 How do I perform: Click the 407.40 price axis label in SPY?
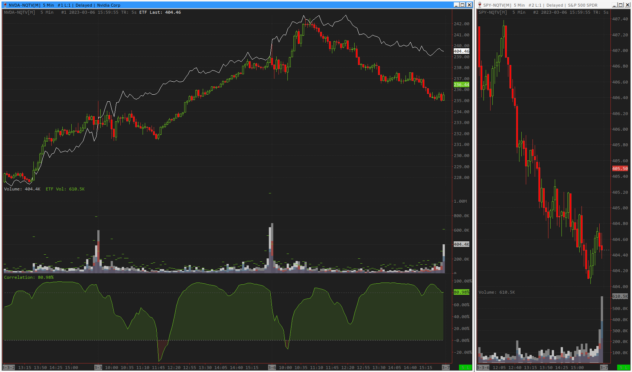click(x=621, y=19)
